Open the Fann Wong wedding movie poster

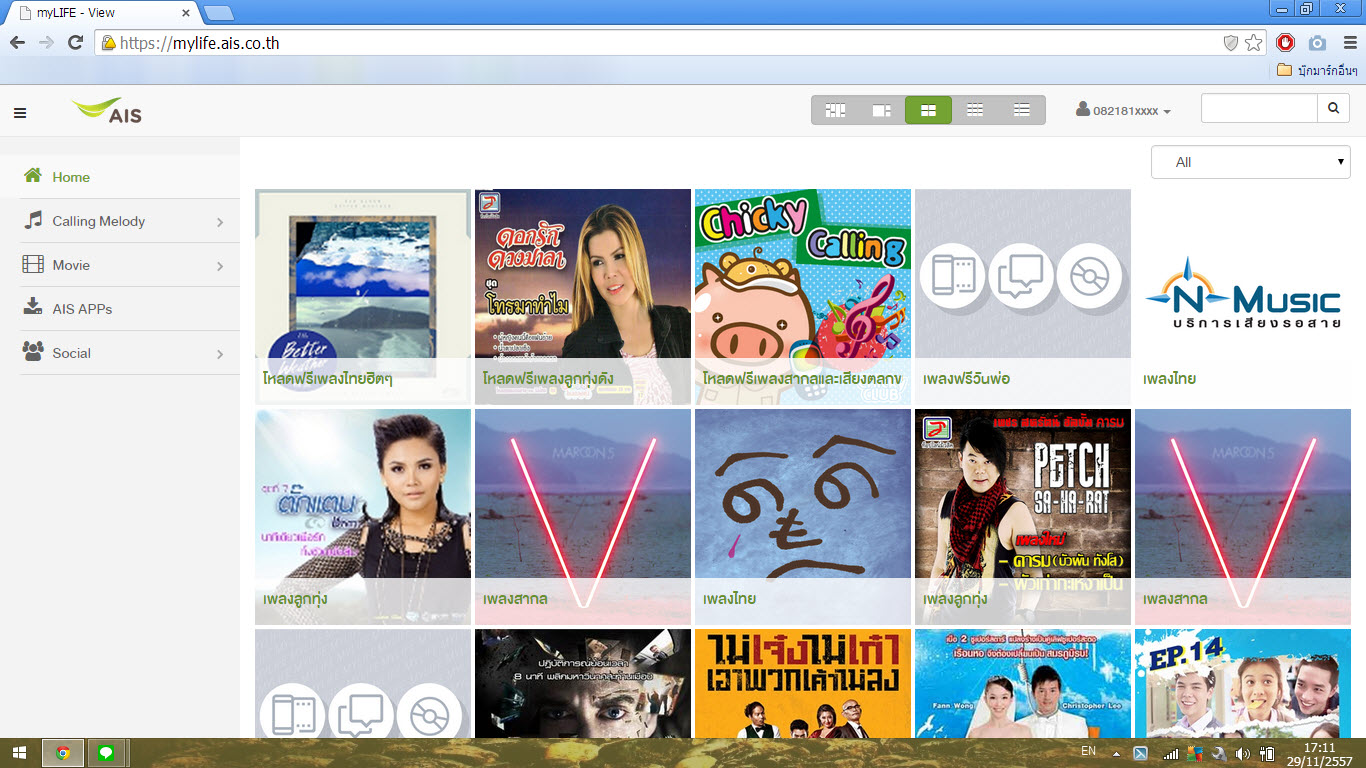[x=1023, y=684]
